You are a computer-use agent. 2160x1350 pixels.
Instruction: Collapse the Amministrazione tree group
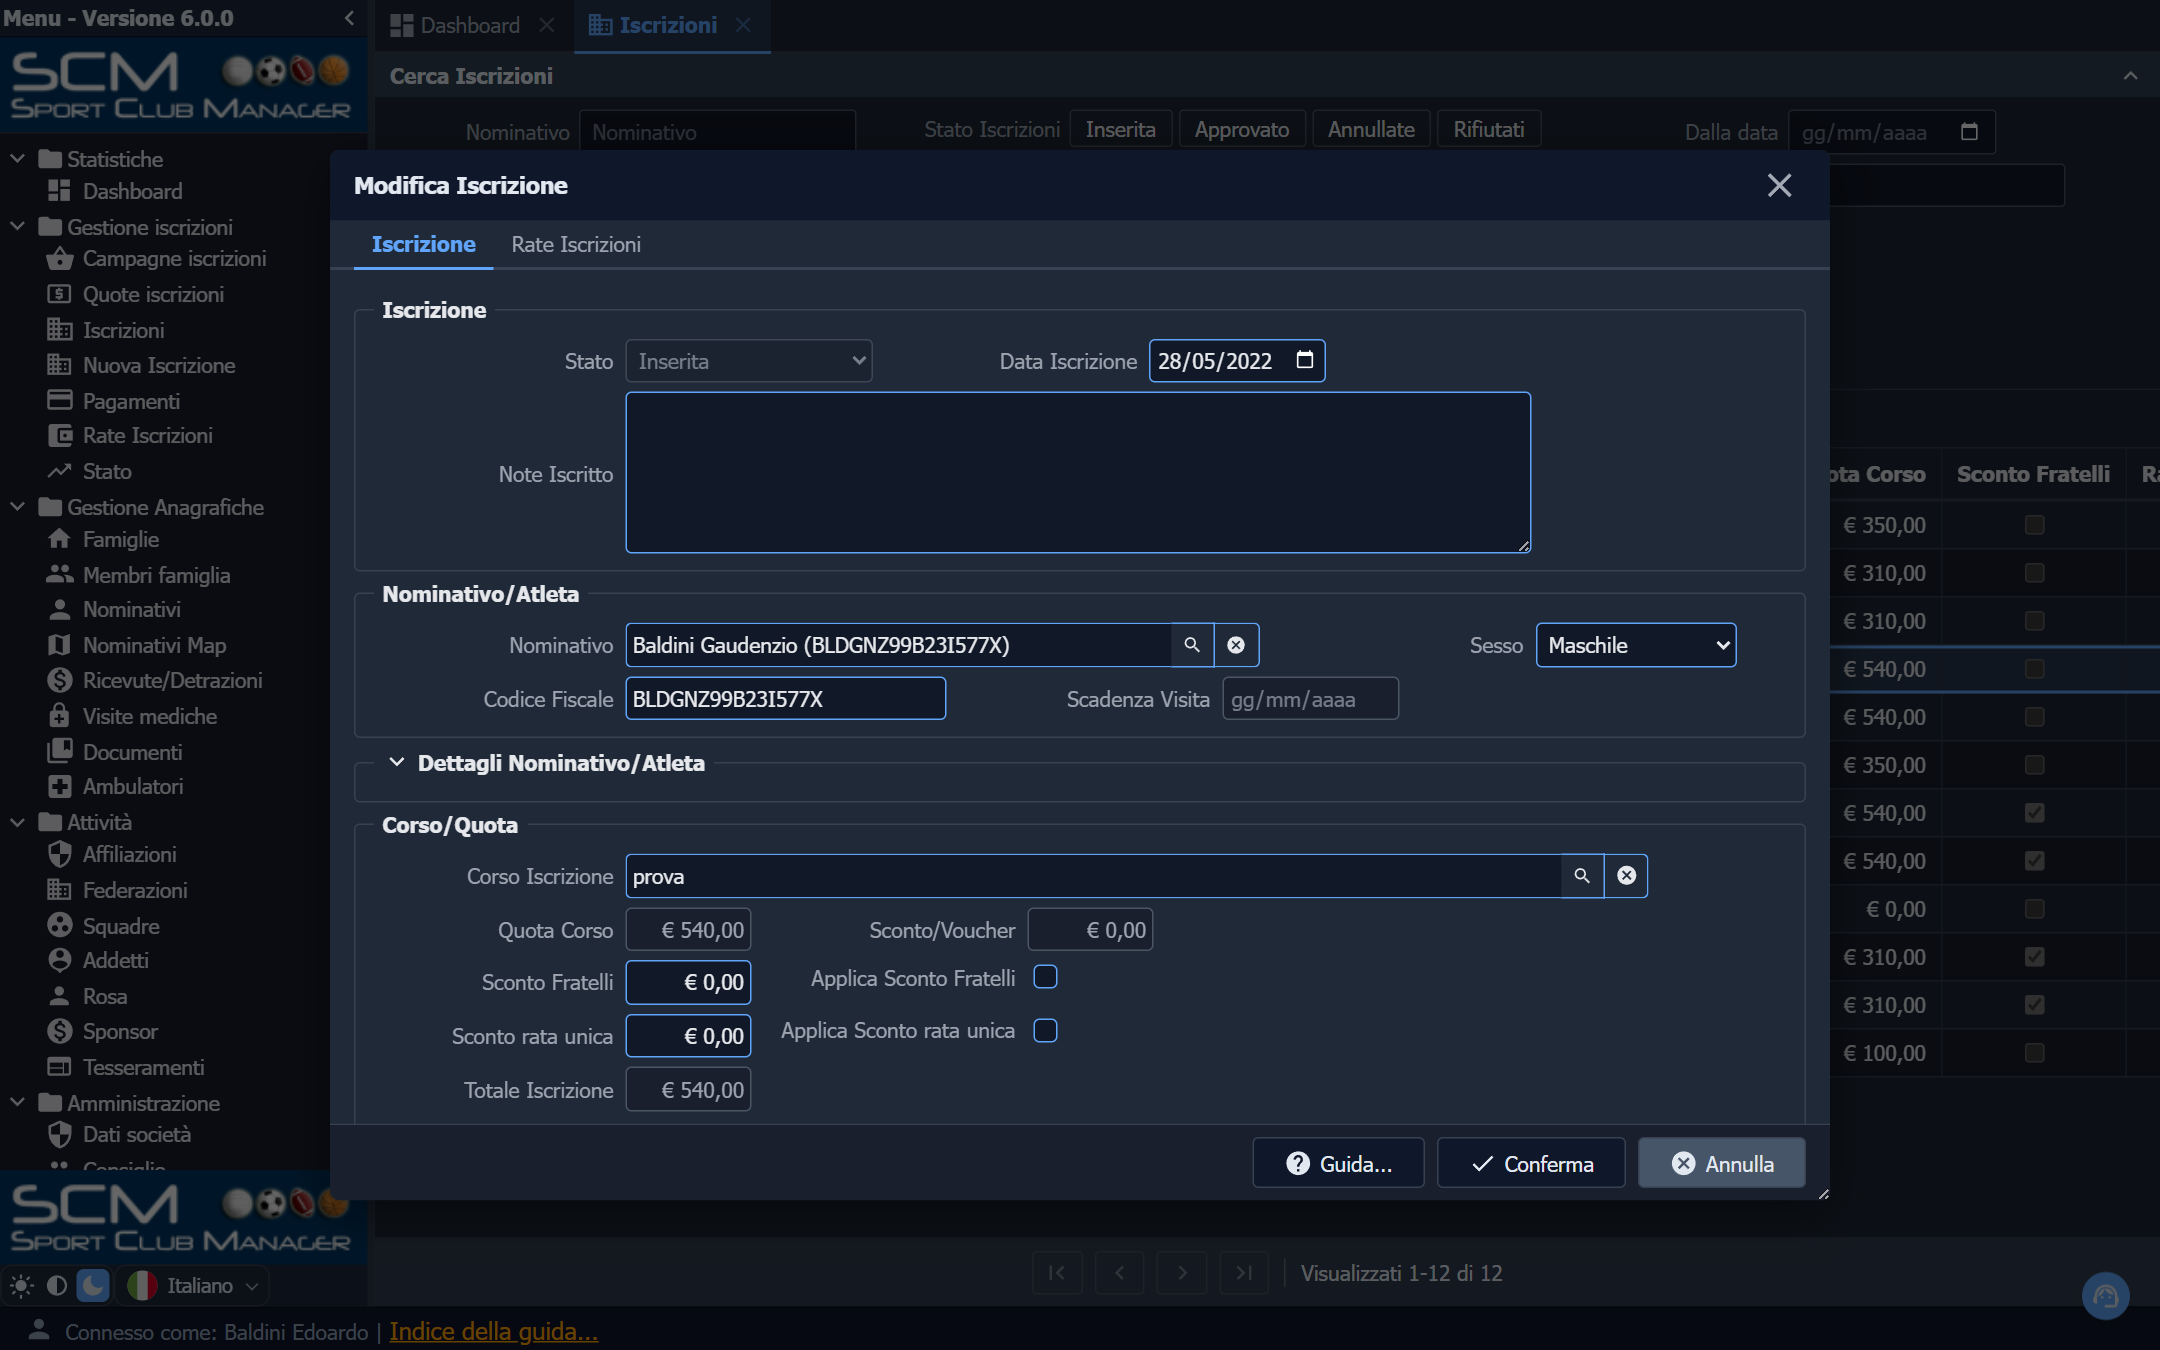tap(17, 1103)
